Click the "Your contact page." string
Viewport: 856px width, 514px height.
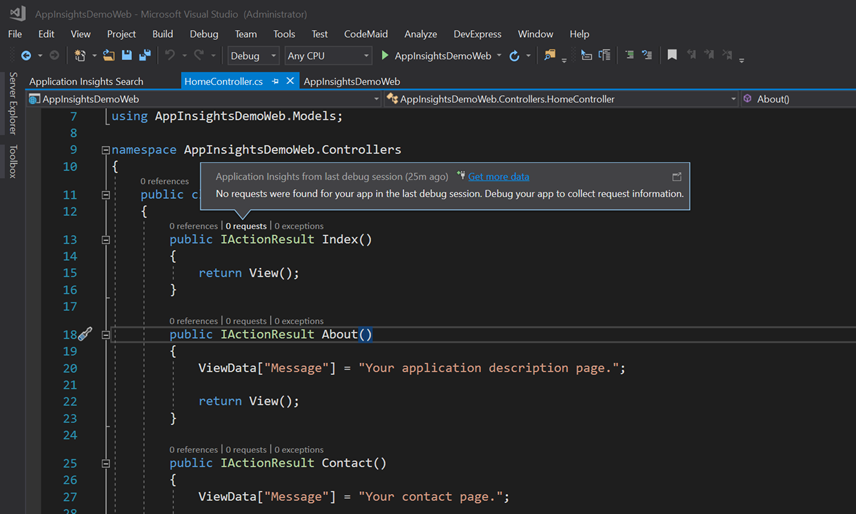pyautogui.click(x=431, y=497)
